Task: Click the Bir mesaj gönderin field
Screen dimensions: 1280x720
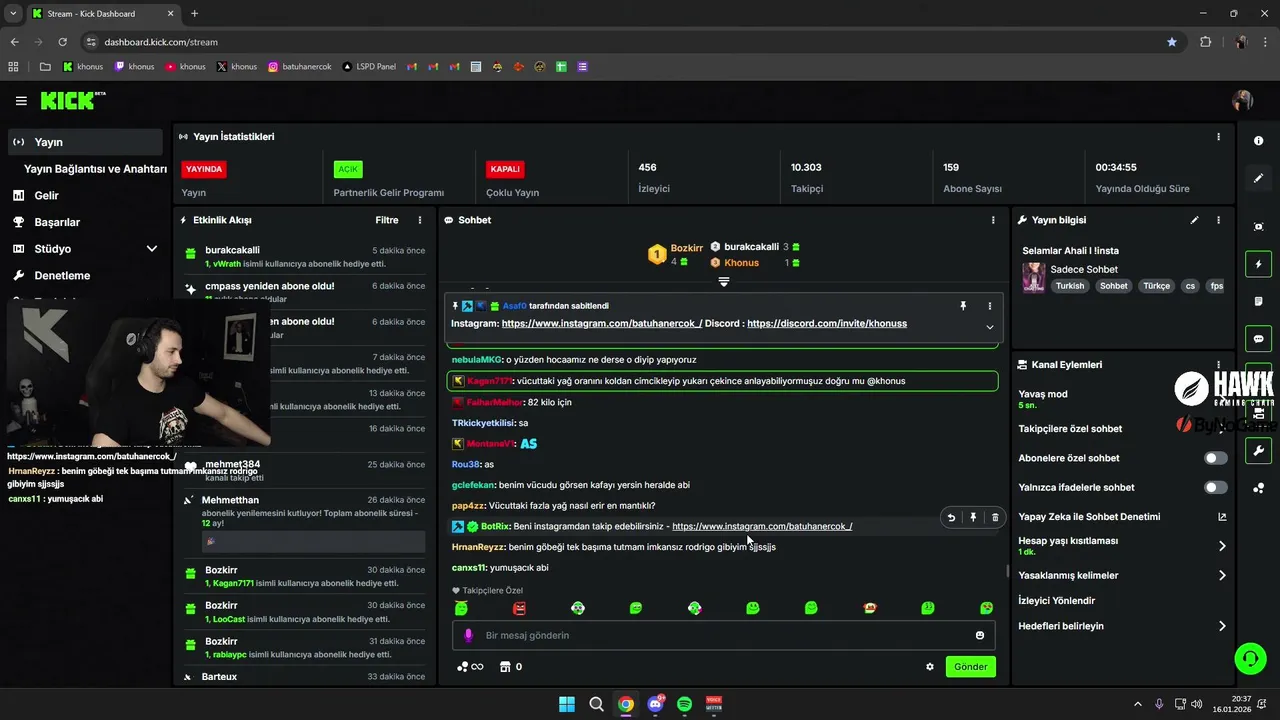Action: [724, 635]
